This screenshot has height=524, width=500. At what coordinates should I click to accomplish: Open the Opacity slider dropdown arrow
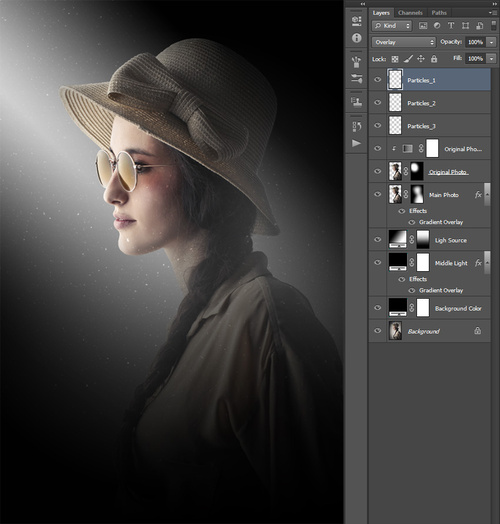pyautogui.click(x=491, y=42)
